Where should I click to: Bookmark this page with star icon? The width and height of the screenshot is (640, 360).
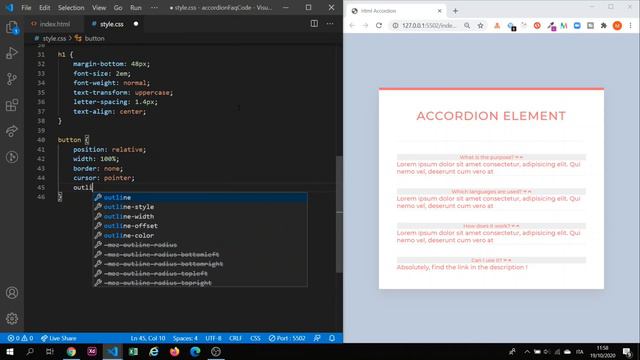coord(480,25)
